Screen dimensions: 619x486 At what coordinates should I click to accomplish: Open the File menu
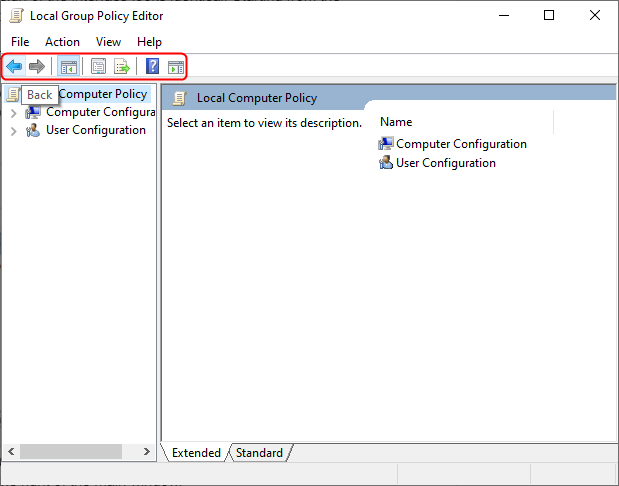click(20, 42)
